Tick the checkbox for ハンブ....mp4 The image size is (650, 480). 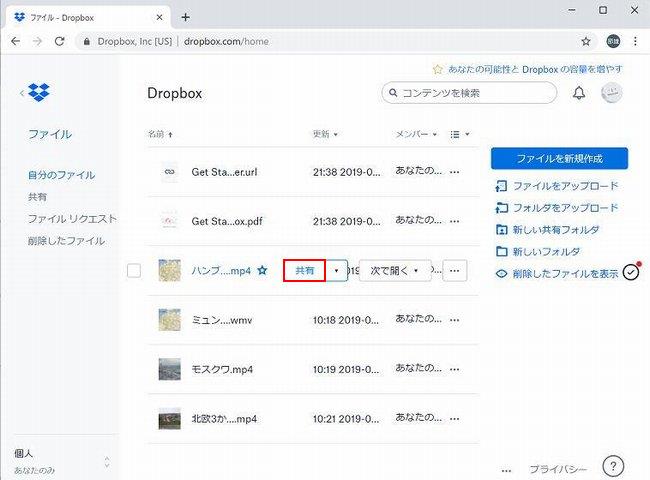134,271
